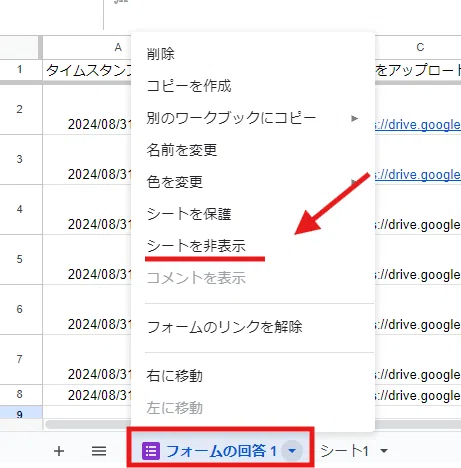The image size is (461, 468).
Task: Expand 別のワークブックにコピー submenu arrow
Action: click(x=354, y=118)
